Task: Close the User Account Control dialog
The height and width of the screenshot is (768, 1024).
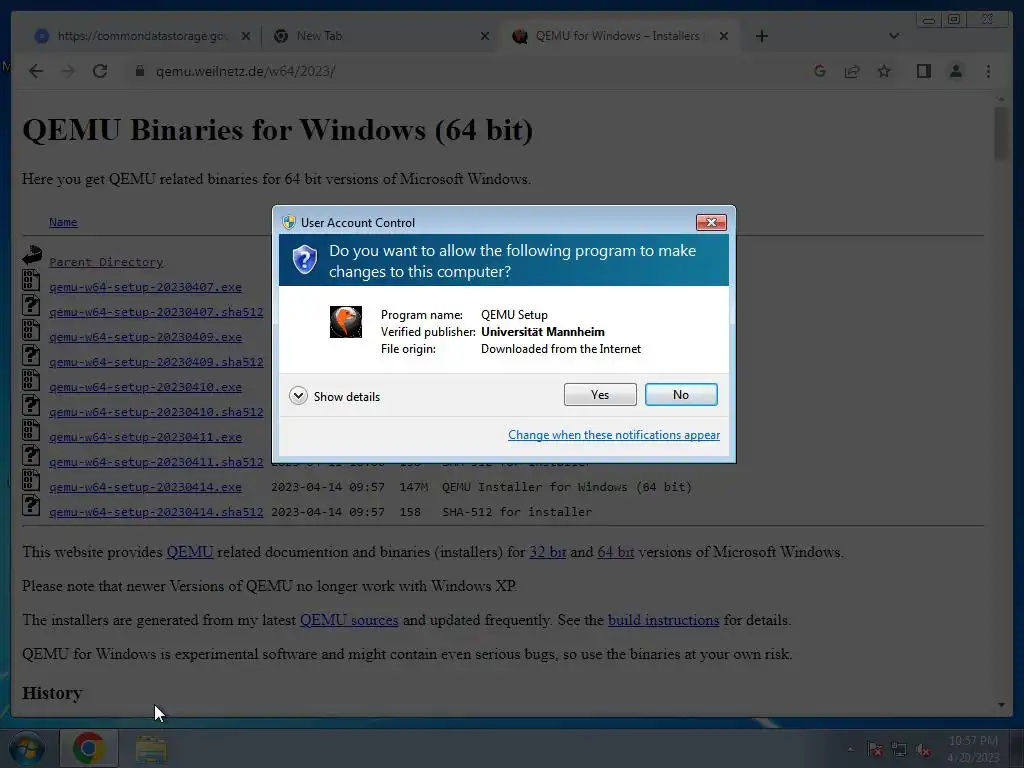Action: pos(711,223)
